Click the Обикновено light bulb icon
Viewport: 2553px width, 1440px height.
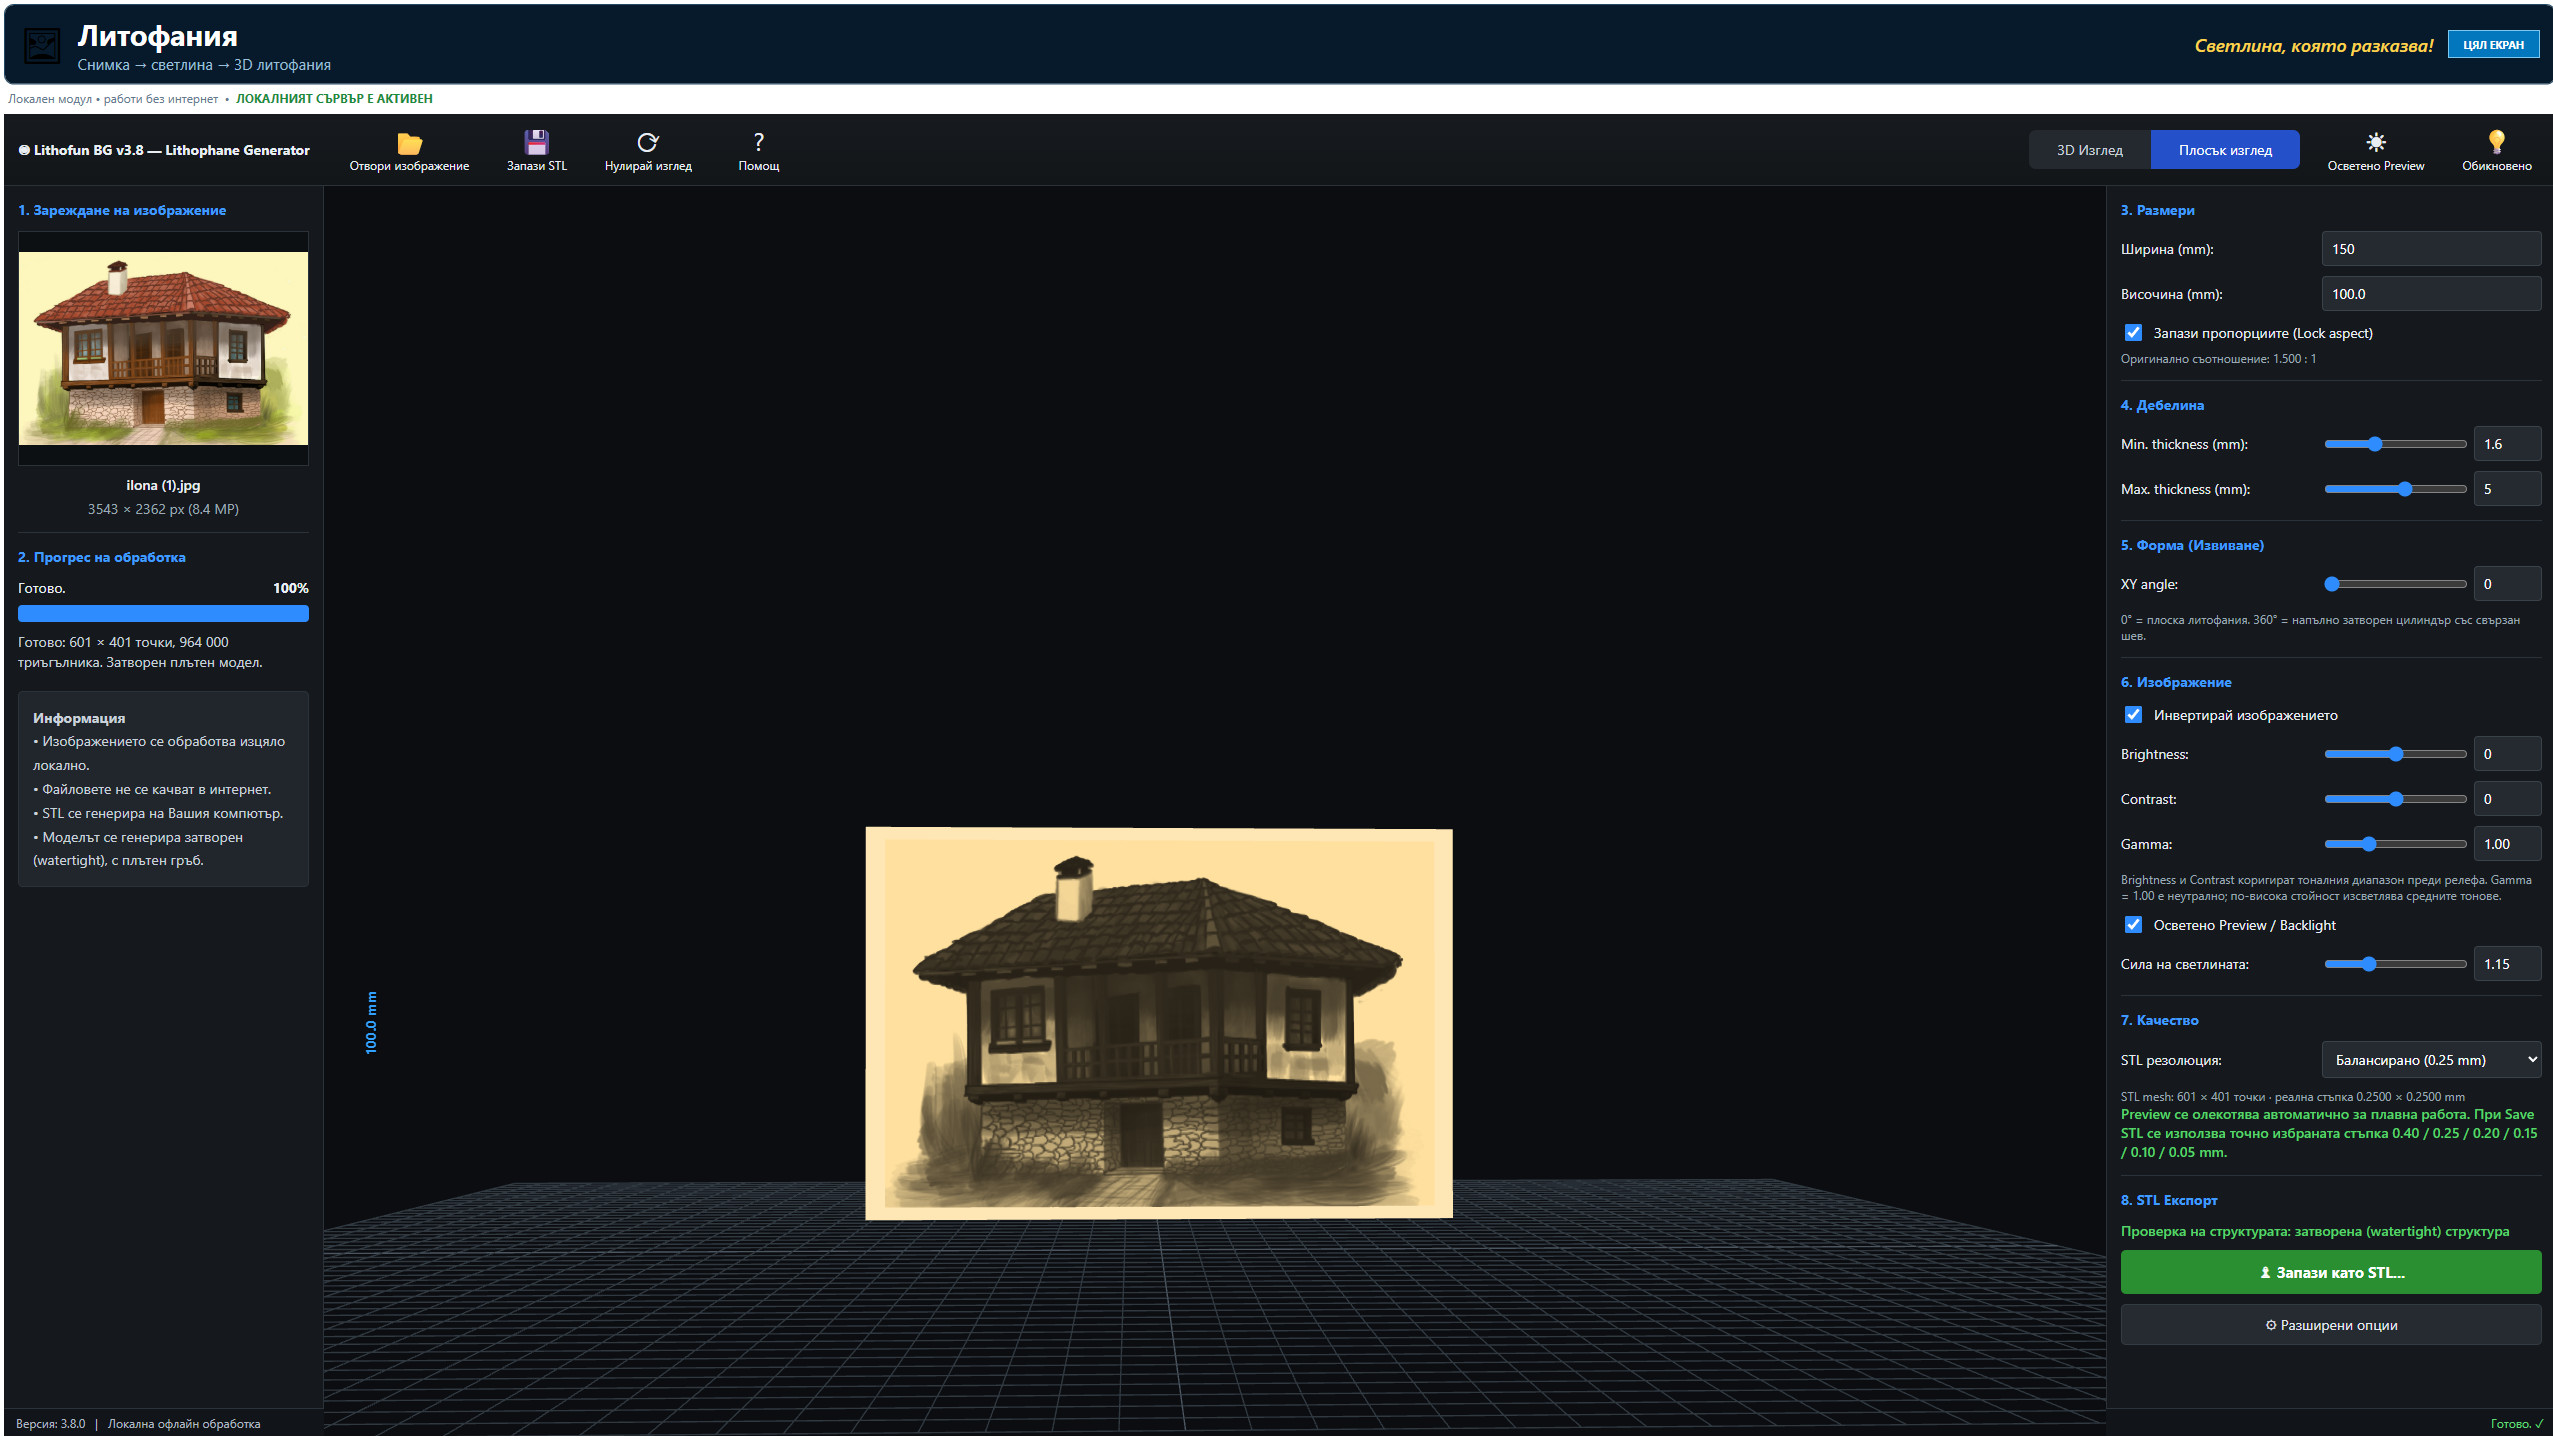pyautogui.click(x=2496, y=142)
